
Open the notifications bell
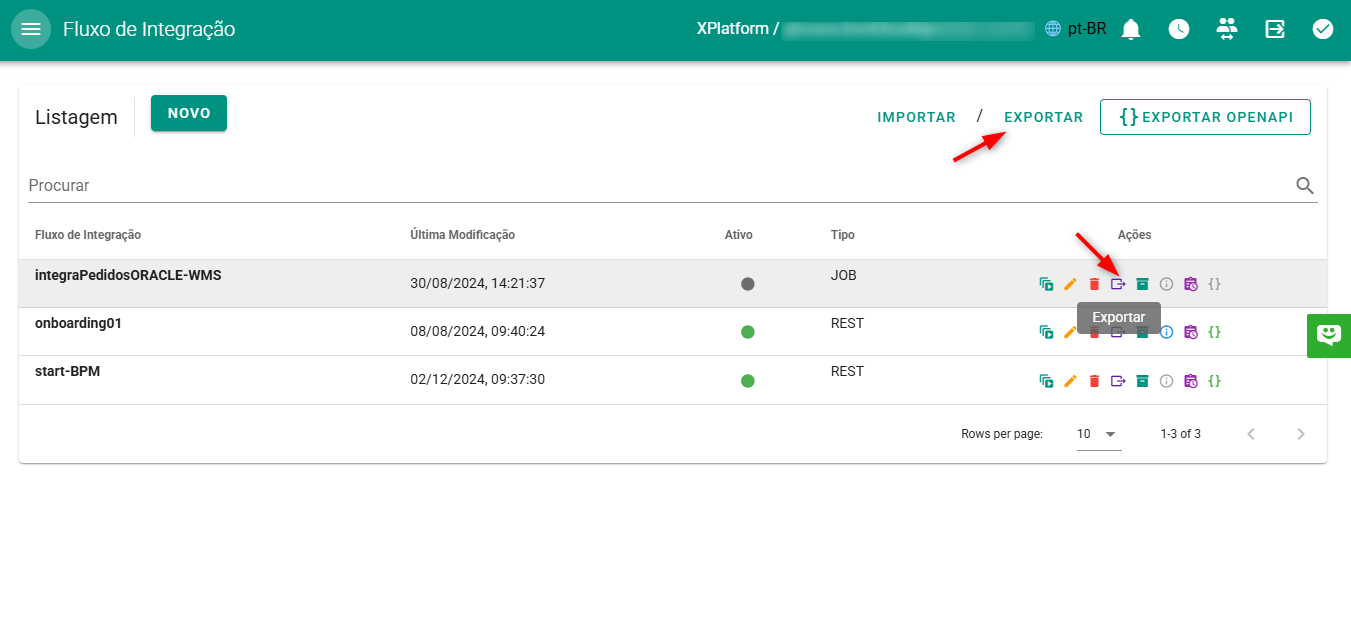click(1131, 29)
